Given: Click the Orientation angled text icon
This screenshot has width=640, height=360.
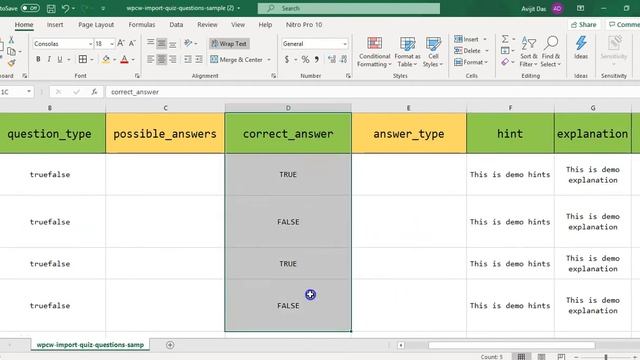Looking at the screenshot, I should click(x=188, y=43).
